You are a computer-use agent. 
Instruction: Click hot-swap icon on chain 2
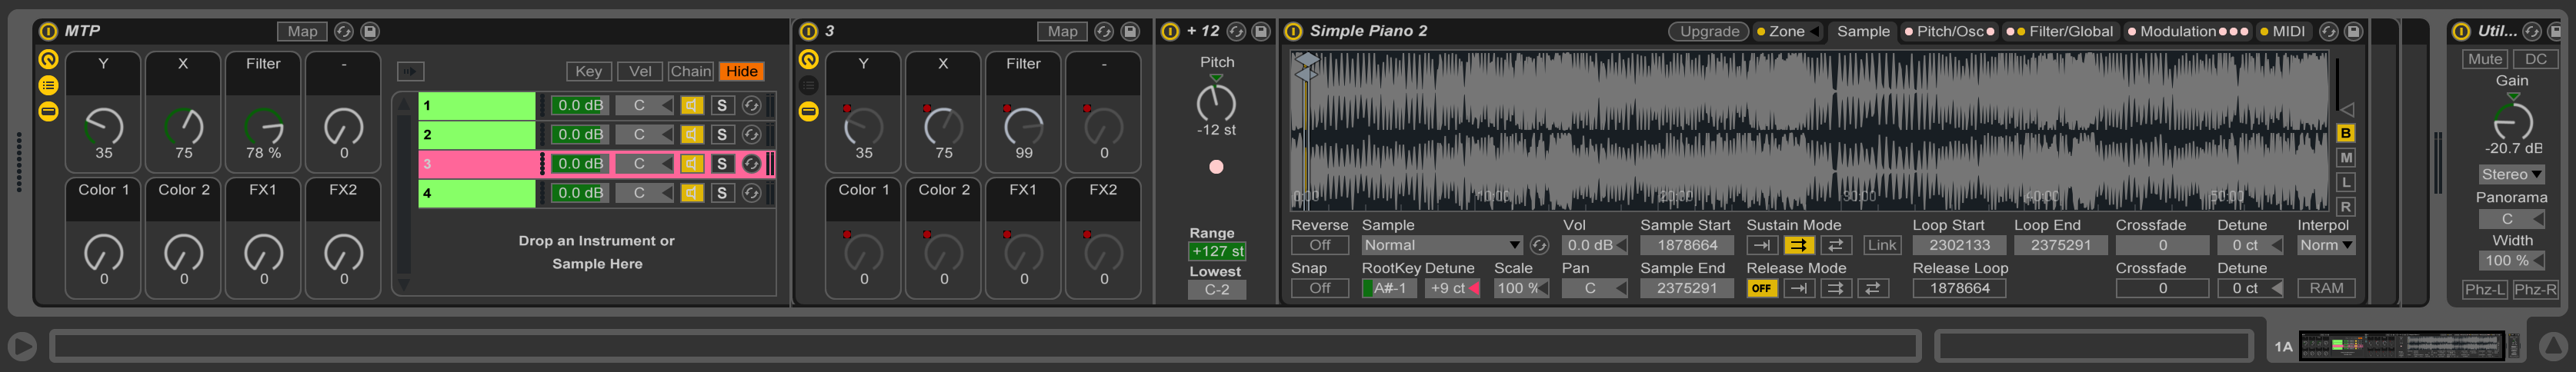coord(752,135)
